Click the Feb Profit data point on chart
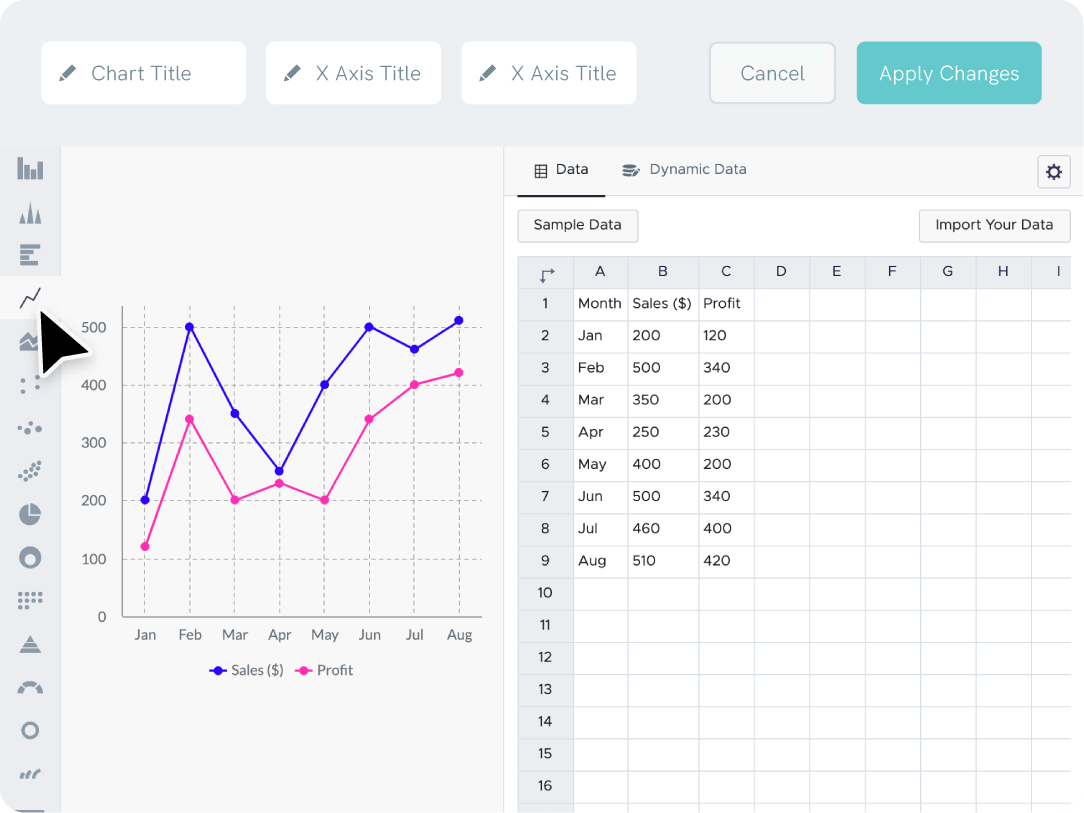This screenshot has height=813, width=1084. [x=189, y=420]
